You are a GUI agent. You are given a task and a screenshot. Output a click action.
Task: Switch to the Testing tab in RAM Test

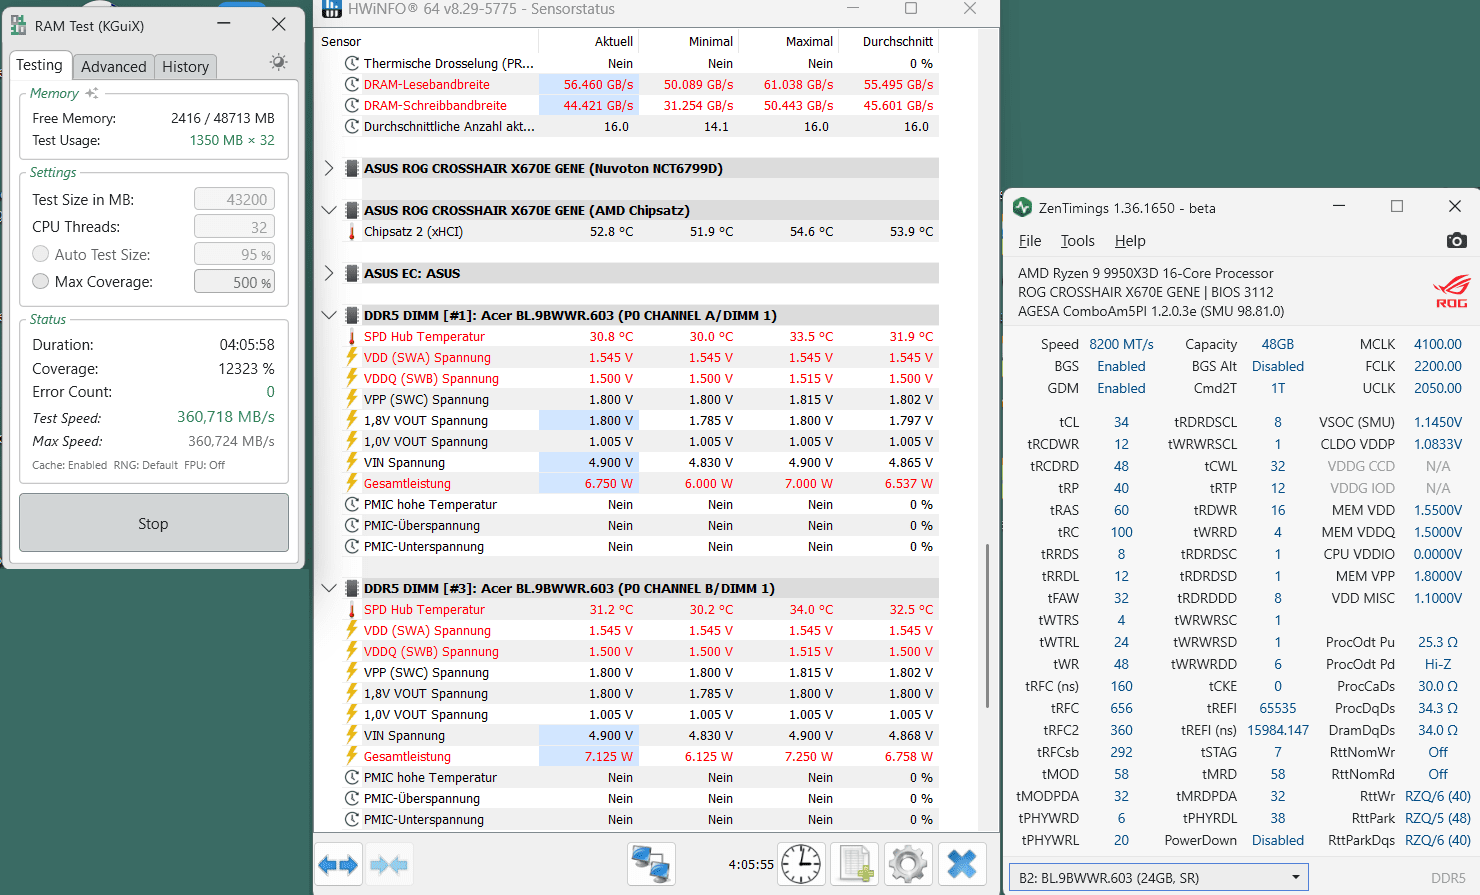coord(39,65)
